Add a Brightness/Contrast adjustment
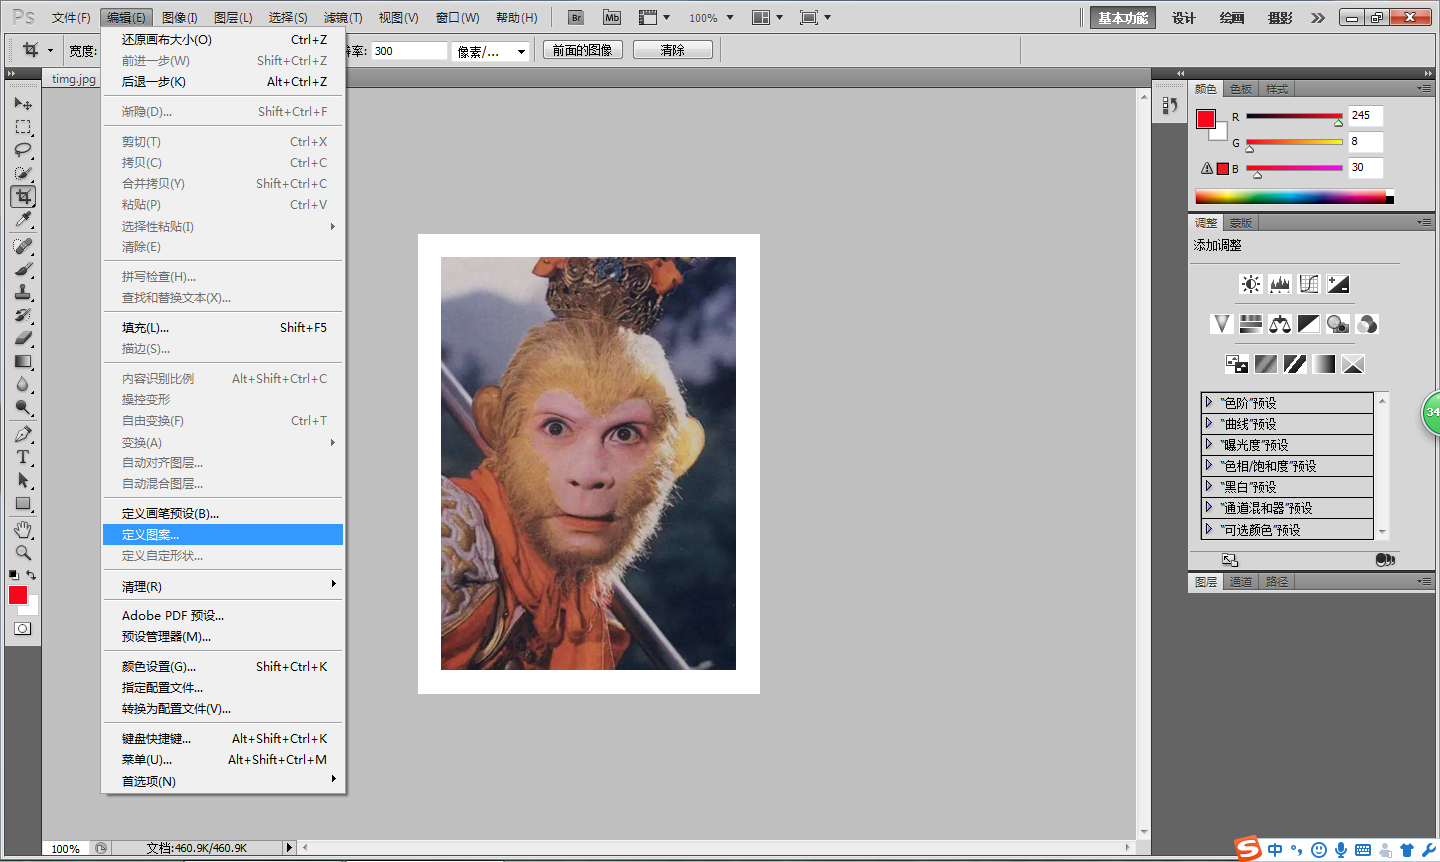This screenshot has height=862, width=1440. [1250, 284]
